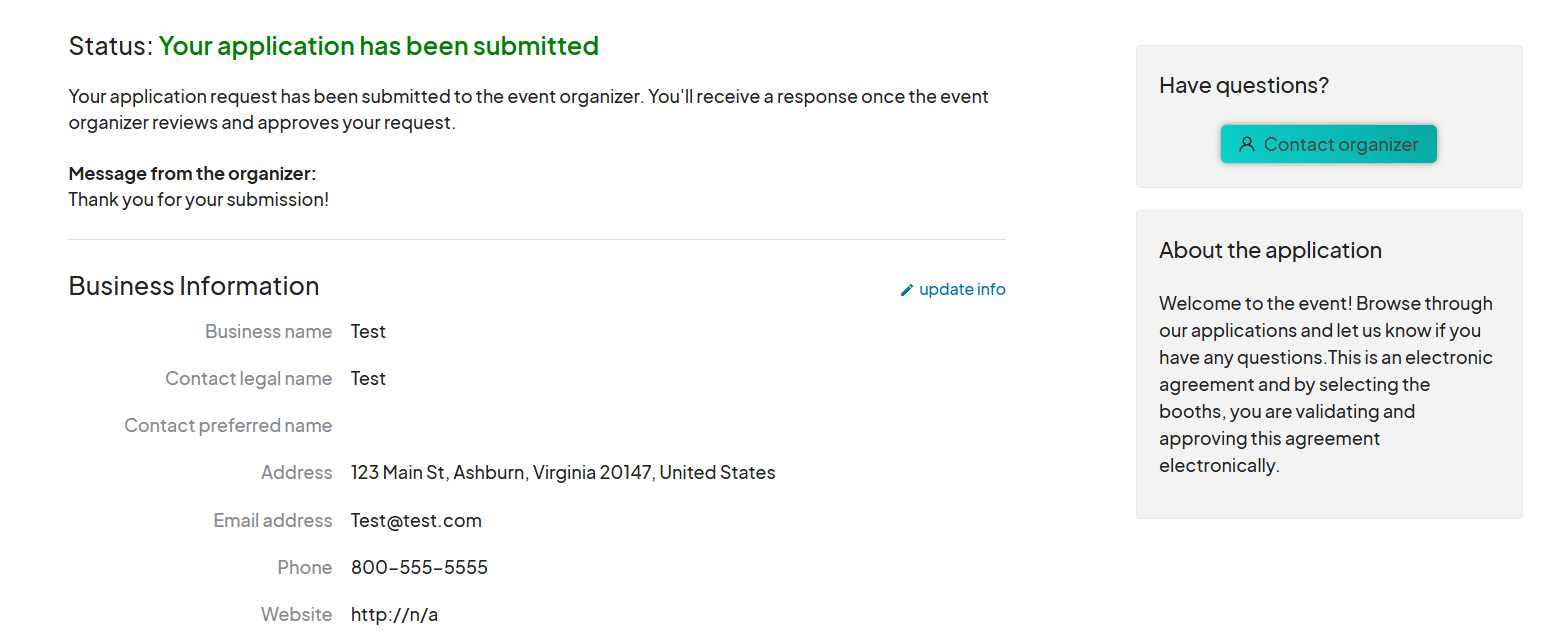
Task: Click the phone number 800-555-5555
Action: pos(419,567)
